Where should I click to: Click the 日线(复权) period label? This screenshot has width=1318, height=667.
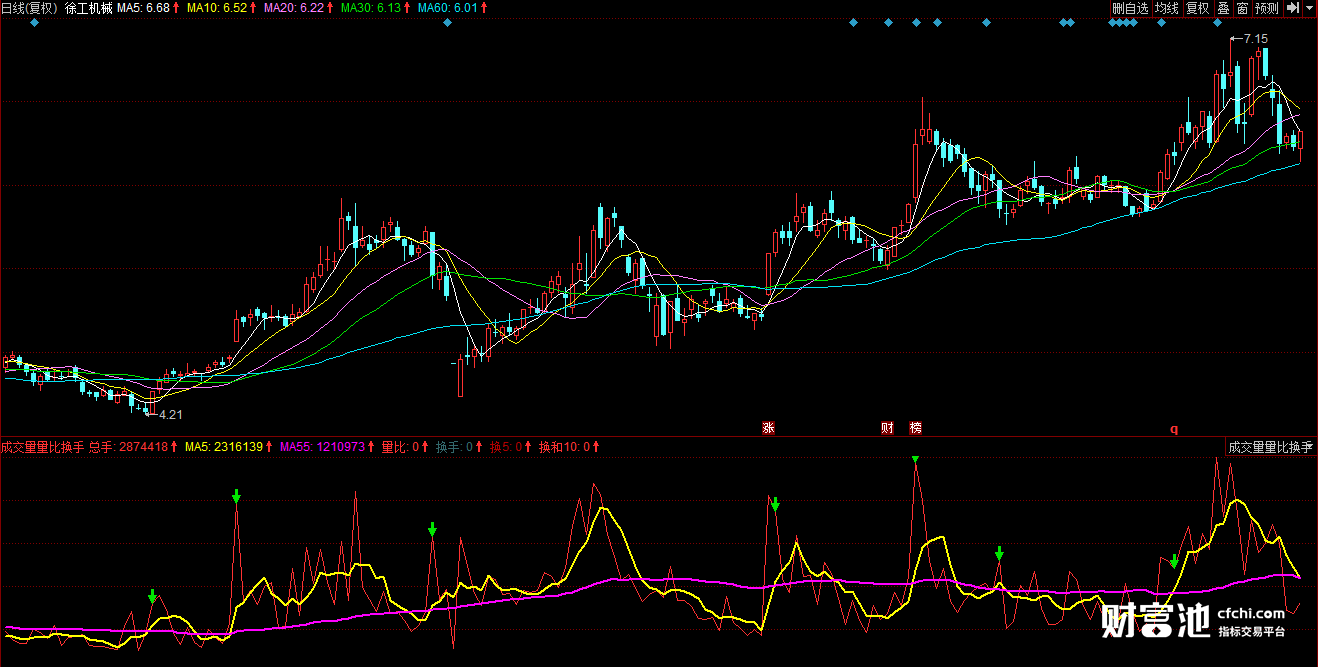point(29,8)
